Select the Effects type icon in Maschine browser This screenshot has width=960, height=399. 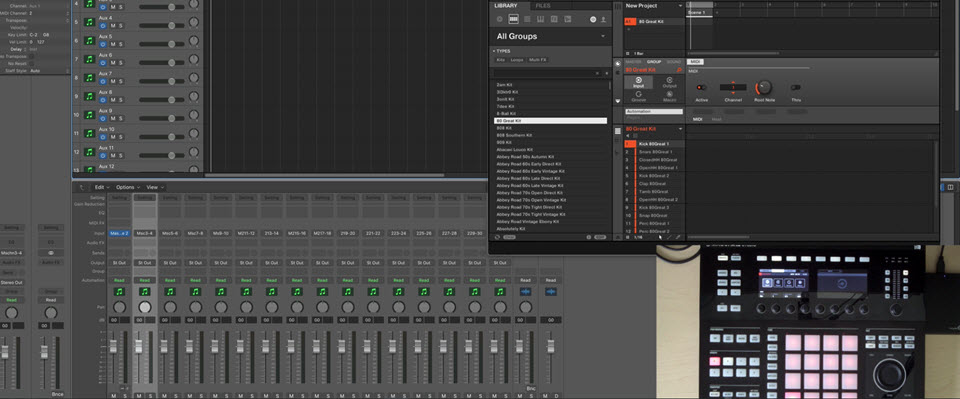pos(554,20)
